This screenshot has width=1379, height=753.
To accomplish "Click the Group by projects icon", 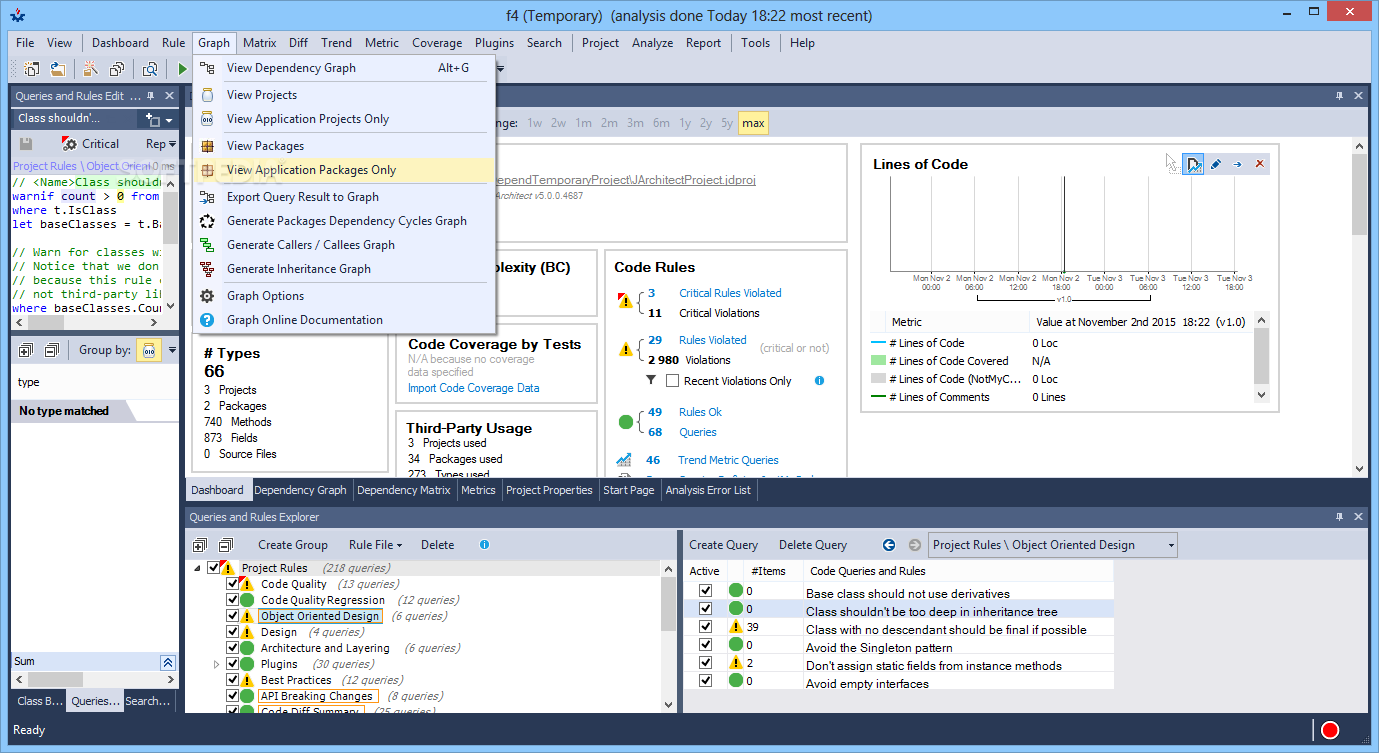I will pyautogui.click(x=148, y=350).
